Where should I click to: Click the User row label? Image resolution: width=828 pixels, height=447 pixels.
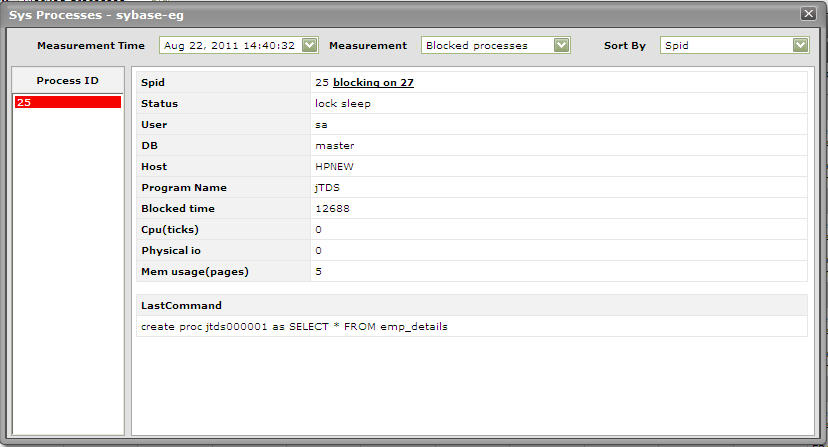pyautogui.click(x=154, y=125)
